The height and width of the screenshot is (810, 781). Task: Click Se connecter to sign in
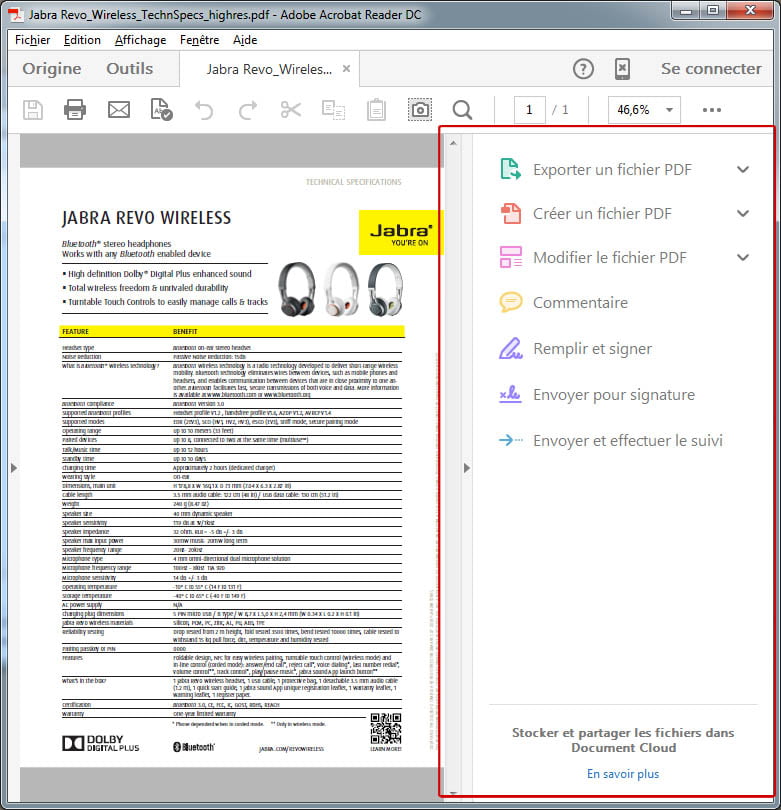[x=711, y=69]
